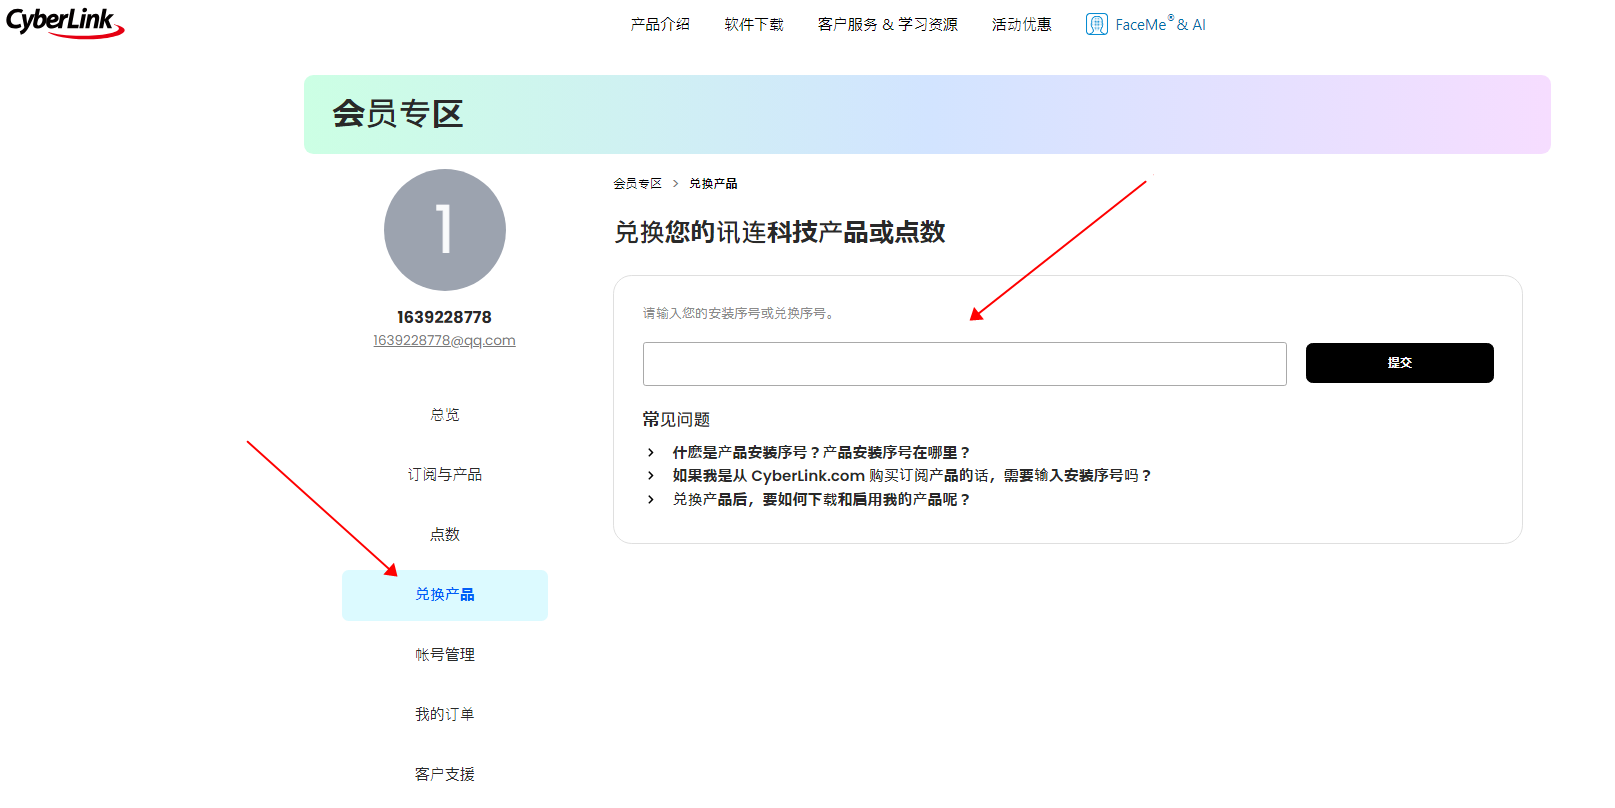Select 帐号管理 in the sidebar
The width and height of the screenshot is (1615, 808).
coord(445,654)
